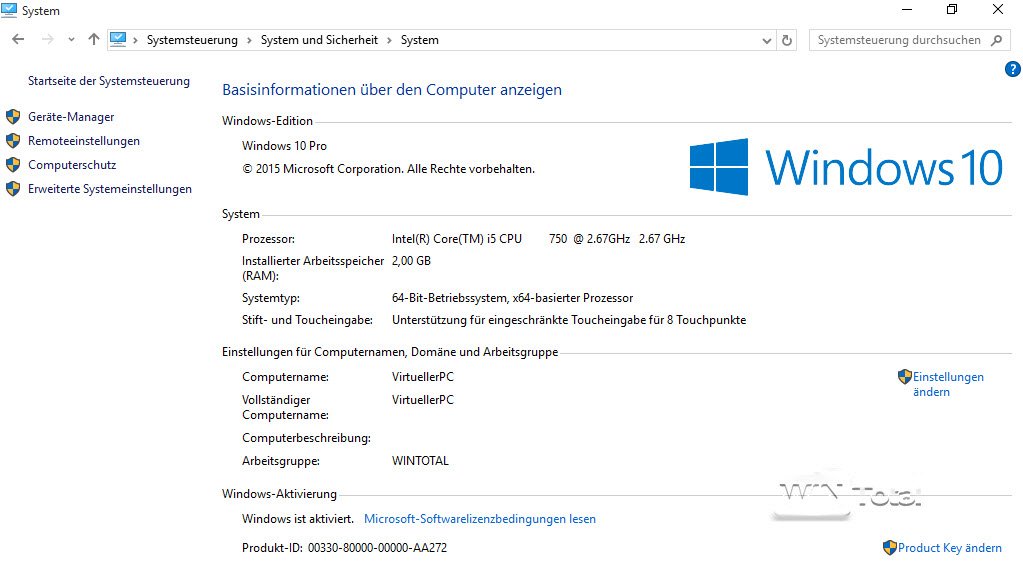This screenshot has height=580, width=1023.
Task: Open Remoteeinstellungen link
Action: point(84,141)
